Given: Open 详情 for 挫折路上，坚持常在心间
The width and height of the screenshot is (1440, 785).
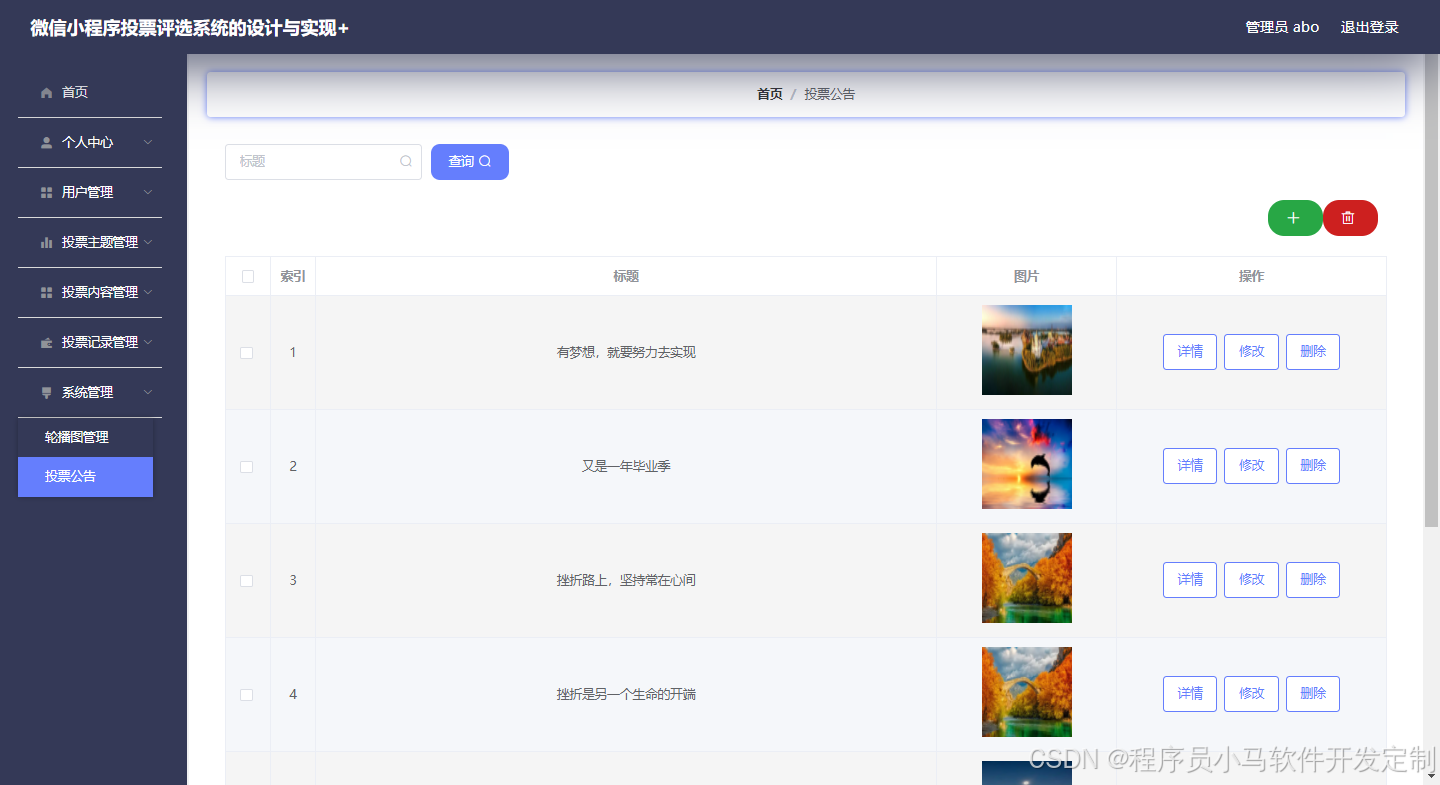Looking at the screenshot, I should pos(1190,580).
